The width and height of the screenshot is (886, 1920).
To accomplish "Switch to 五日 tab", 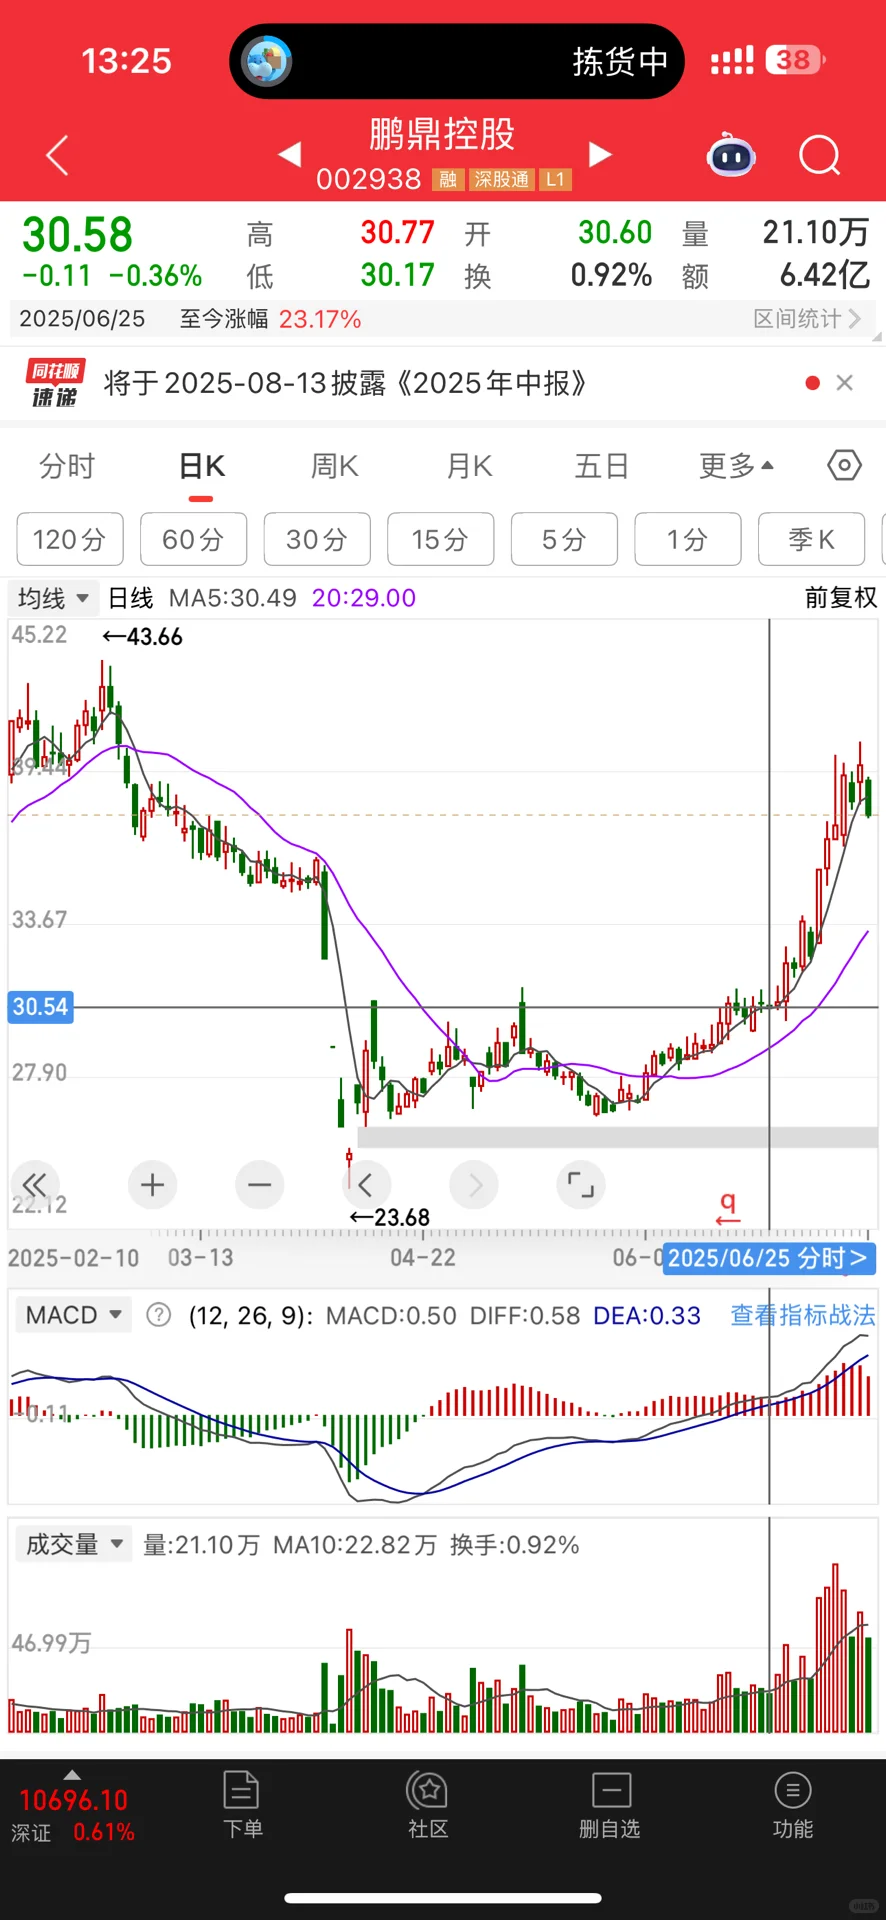I will point(602,466).
